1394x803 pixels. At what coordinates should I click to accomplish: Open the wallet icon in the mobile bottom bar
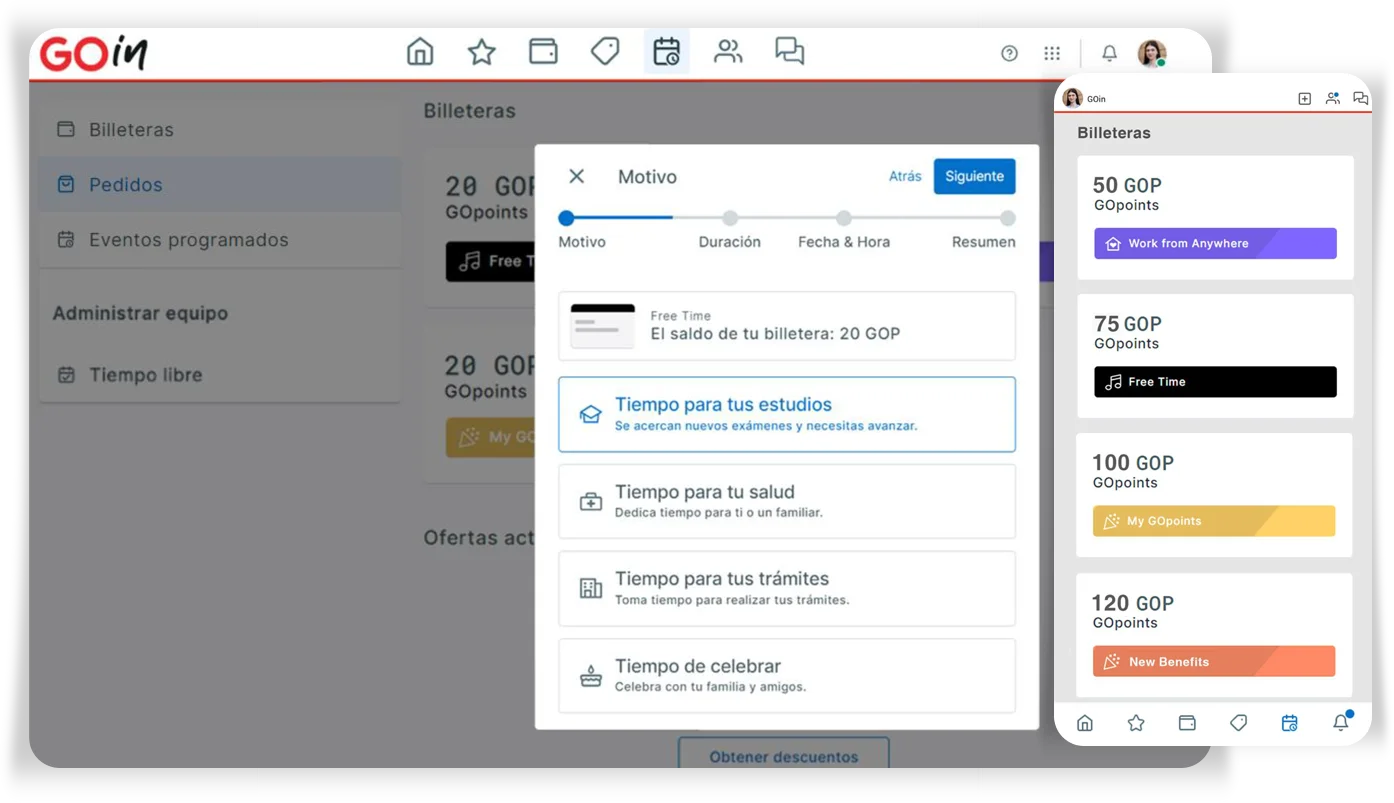click(1187, 723)
